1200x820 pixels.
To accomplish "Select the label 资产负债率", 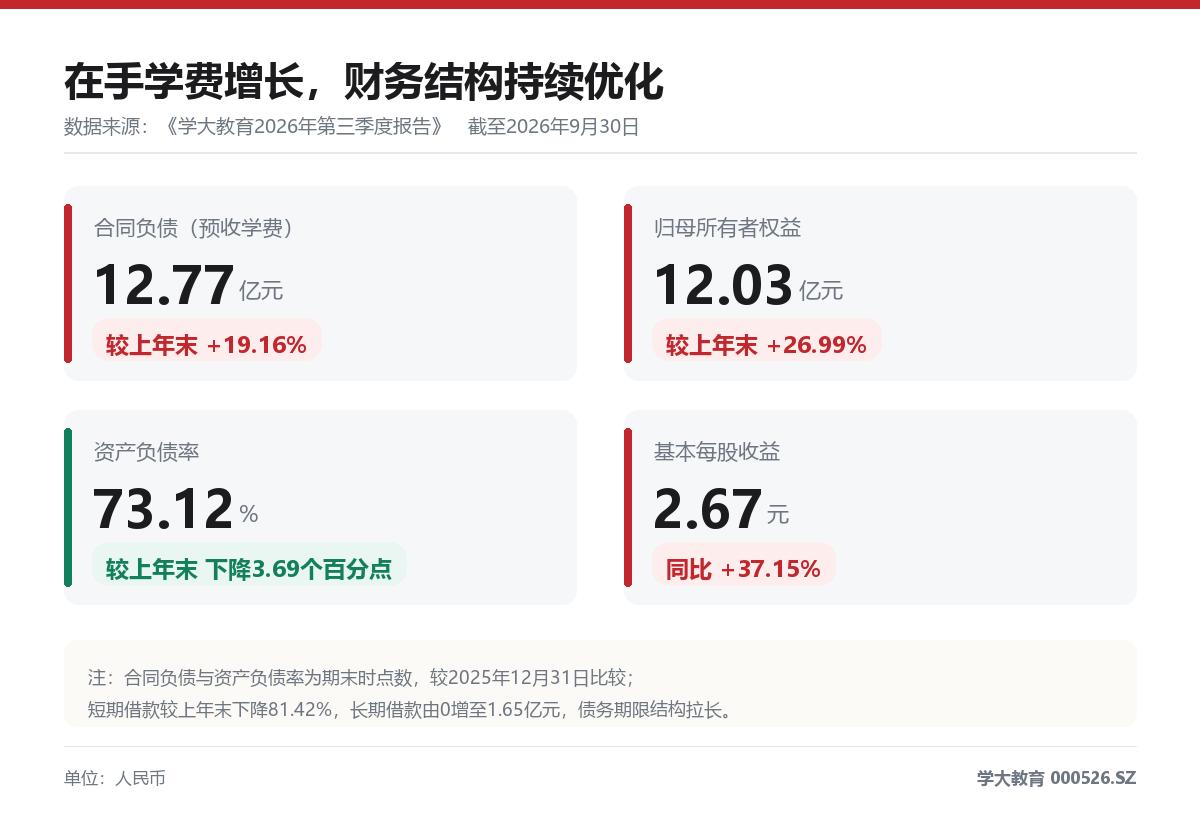I will pyautogui.click(x=146, y=452).
